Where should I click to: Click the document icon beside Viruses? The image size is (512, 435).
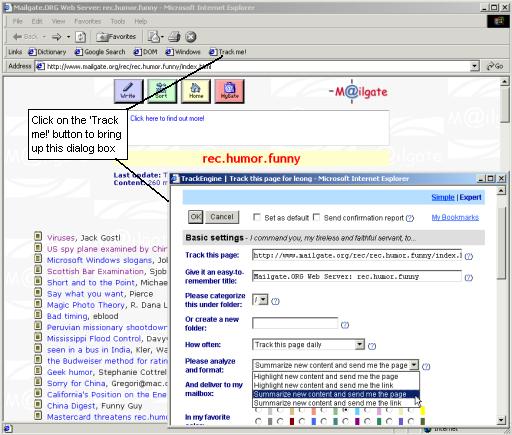coord(38,237)
